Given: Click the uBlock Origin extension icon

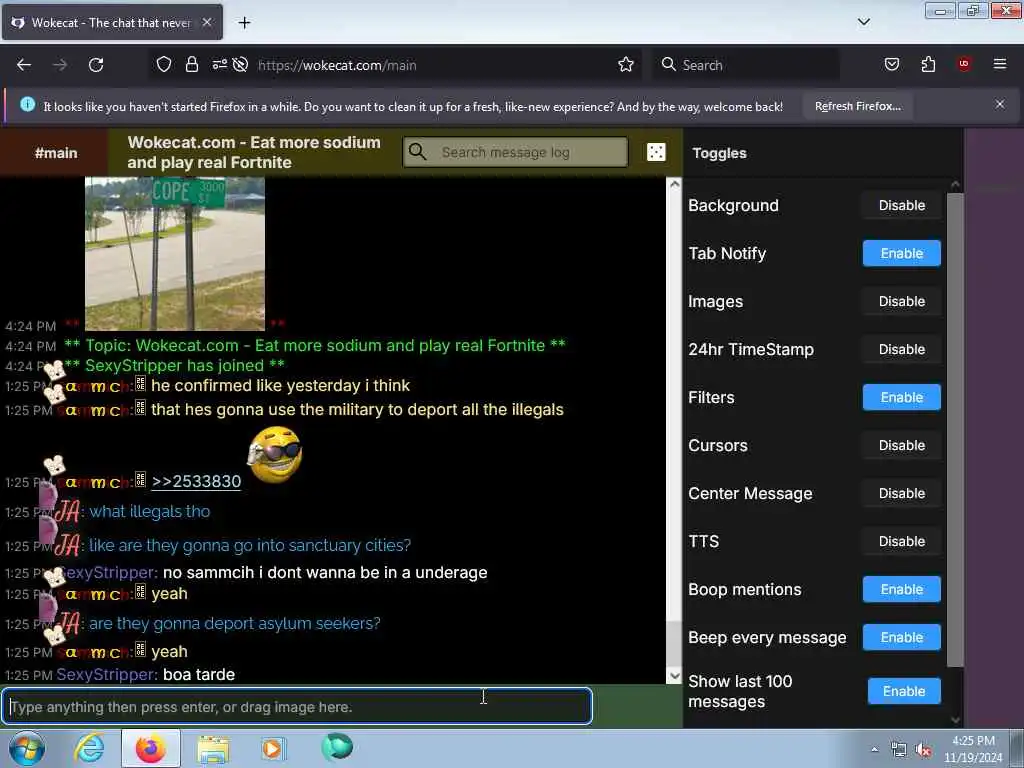Looking at the screenshot, I should tap(964, 64).
